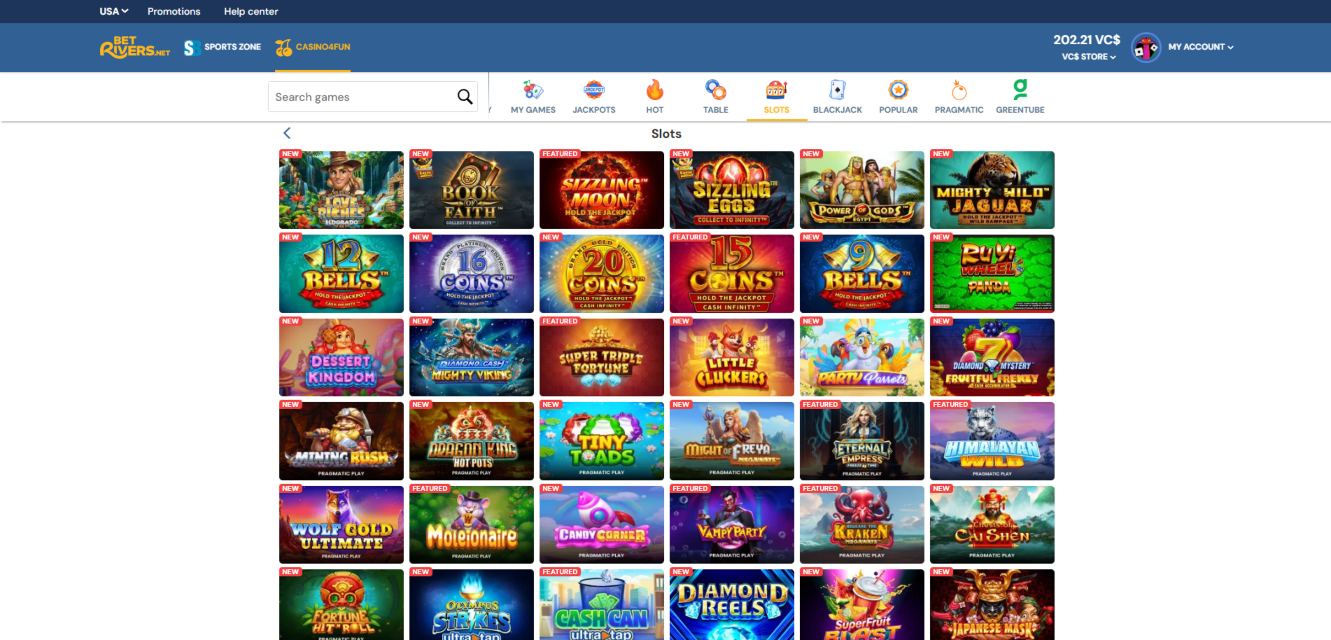Open the Blackjack category
Screen dimensions: 1331x640
[838, 97]
